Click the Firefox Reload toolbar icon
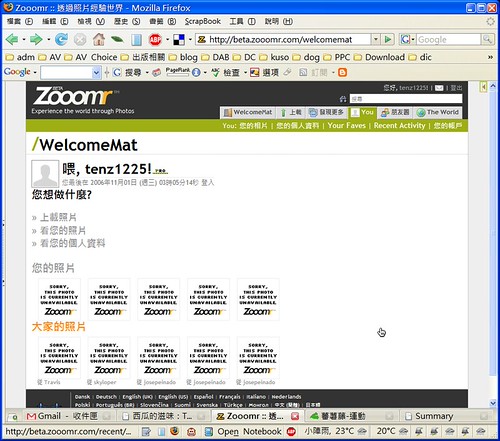 click(x=61, y=40)
